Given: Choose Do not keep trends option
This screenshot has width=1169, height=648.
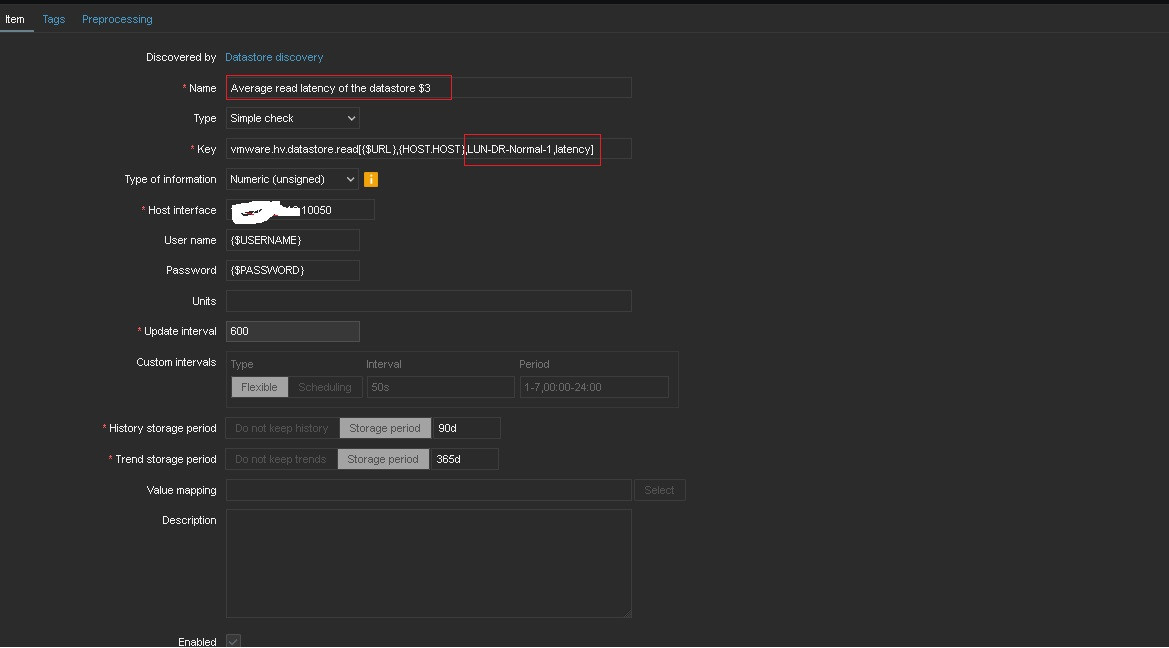Looking at the screenshot, I should 281,459.
